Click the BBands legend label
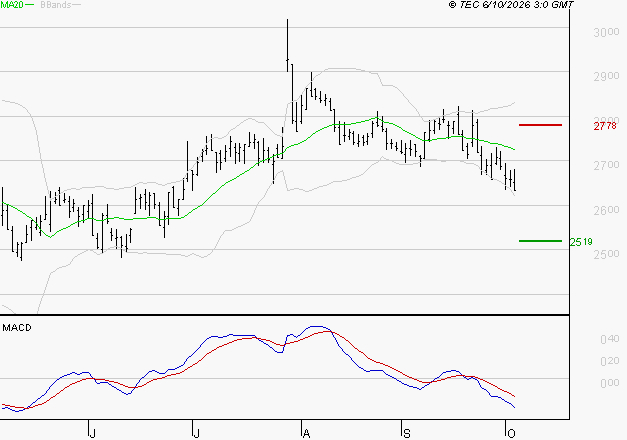This screenshot has height=440, width=627. 56,5
